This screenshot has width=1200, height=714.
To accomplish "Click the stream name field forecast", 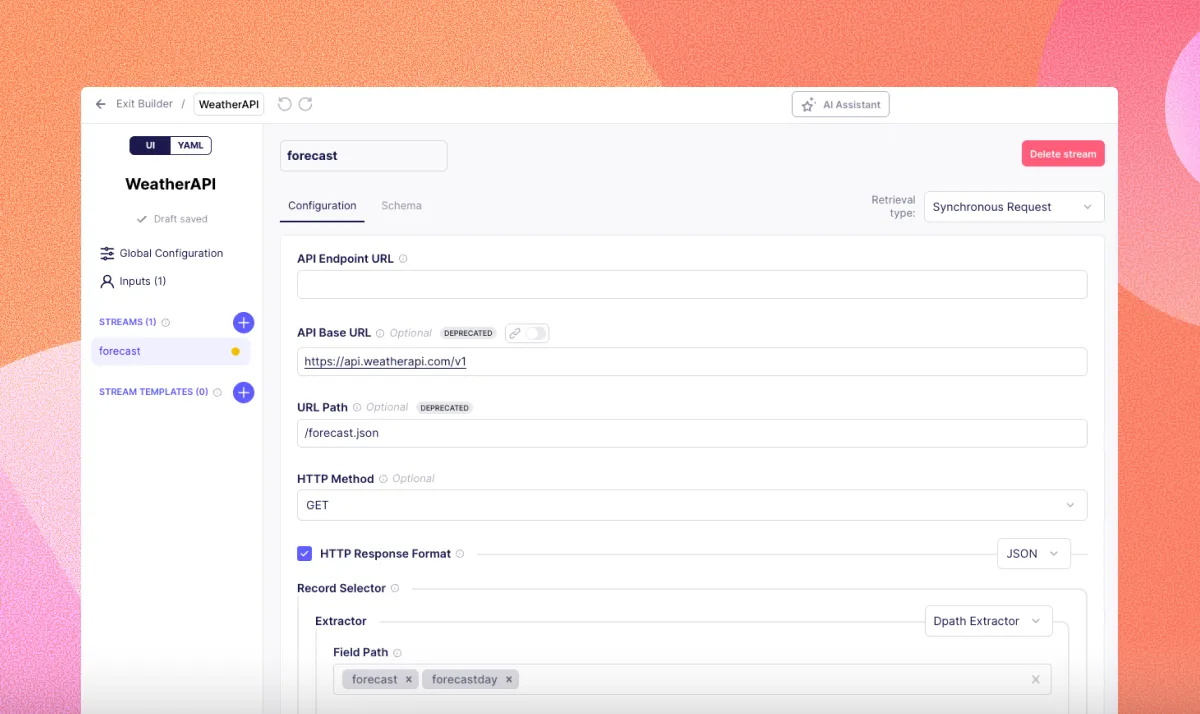I will [x=364, y=156].
